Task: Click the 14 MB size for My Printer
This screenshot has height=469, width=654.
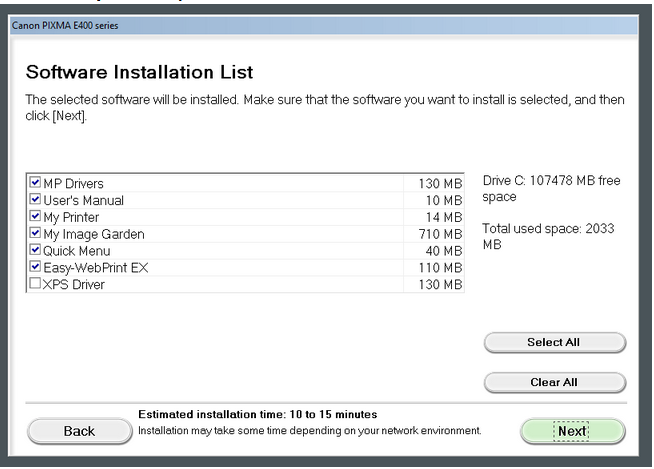Action: point(443,217)
